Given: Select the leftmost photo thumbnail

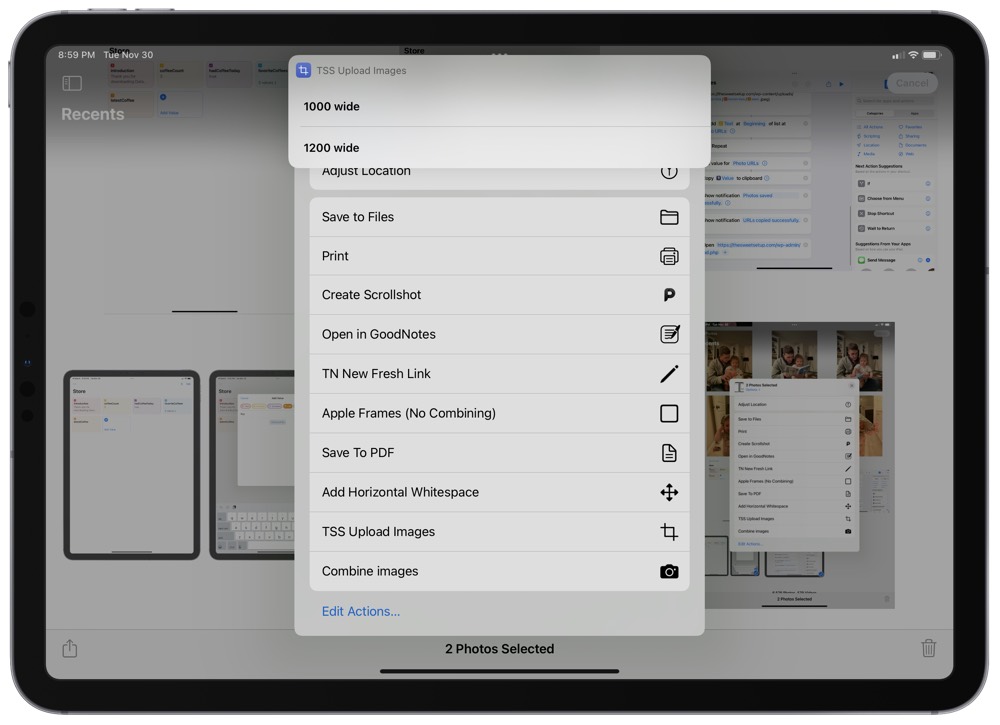Looking at the screenshot, I should click(x=133, y=462).
